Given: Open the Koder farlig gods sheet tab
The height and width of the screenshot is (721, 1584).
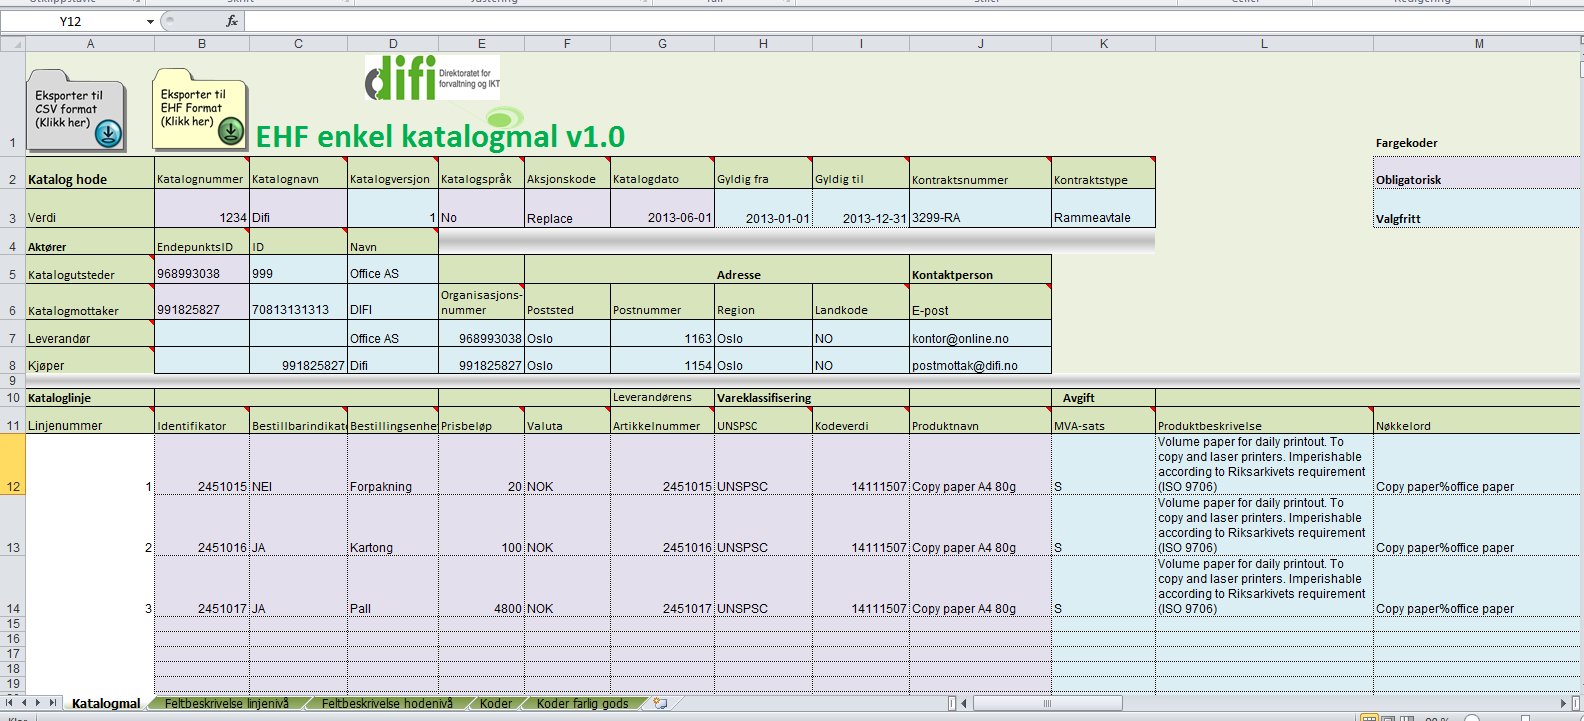Looking at the screenshot, I should pos(582,703).
